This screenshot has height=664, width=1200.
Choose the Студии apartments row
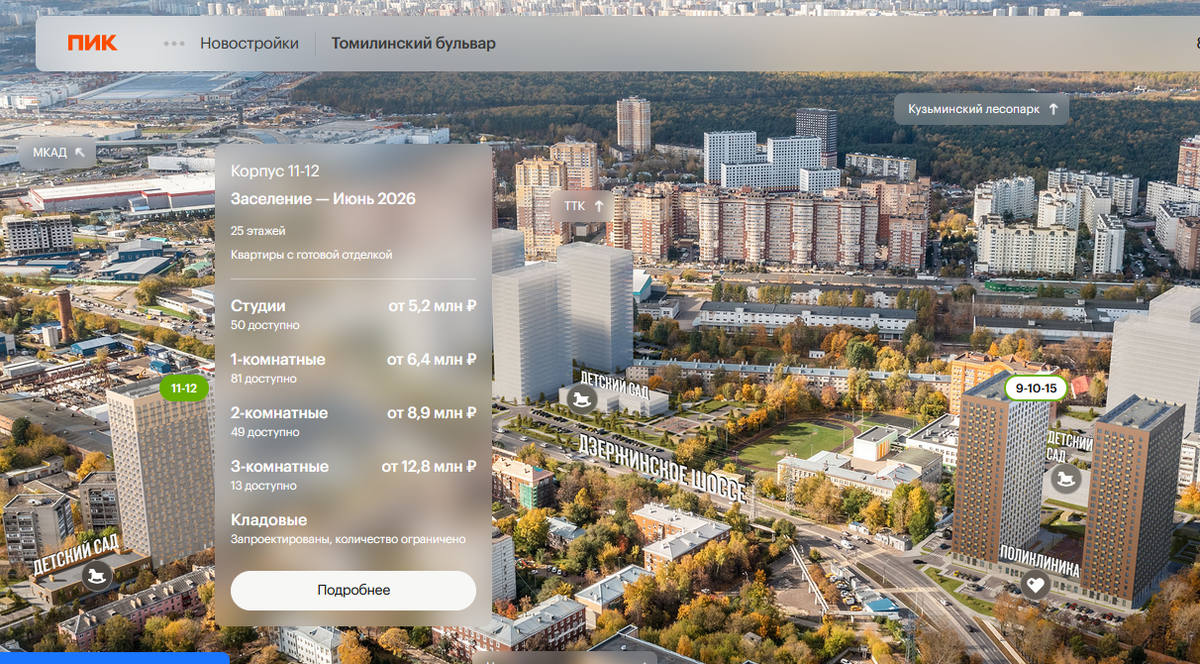click(x=353, y=314)
